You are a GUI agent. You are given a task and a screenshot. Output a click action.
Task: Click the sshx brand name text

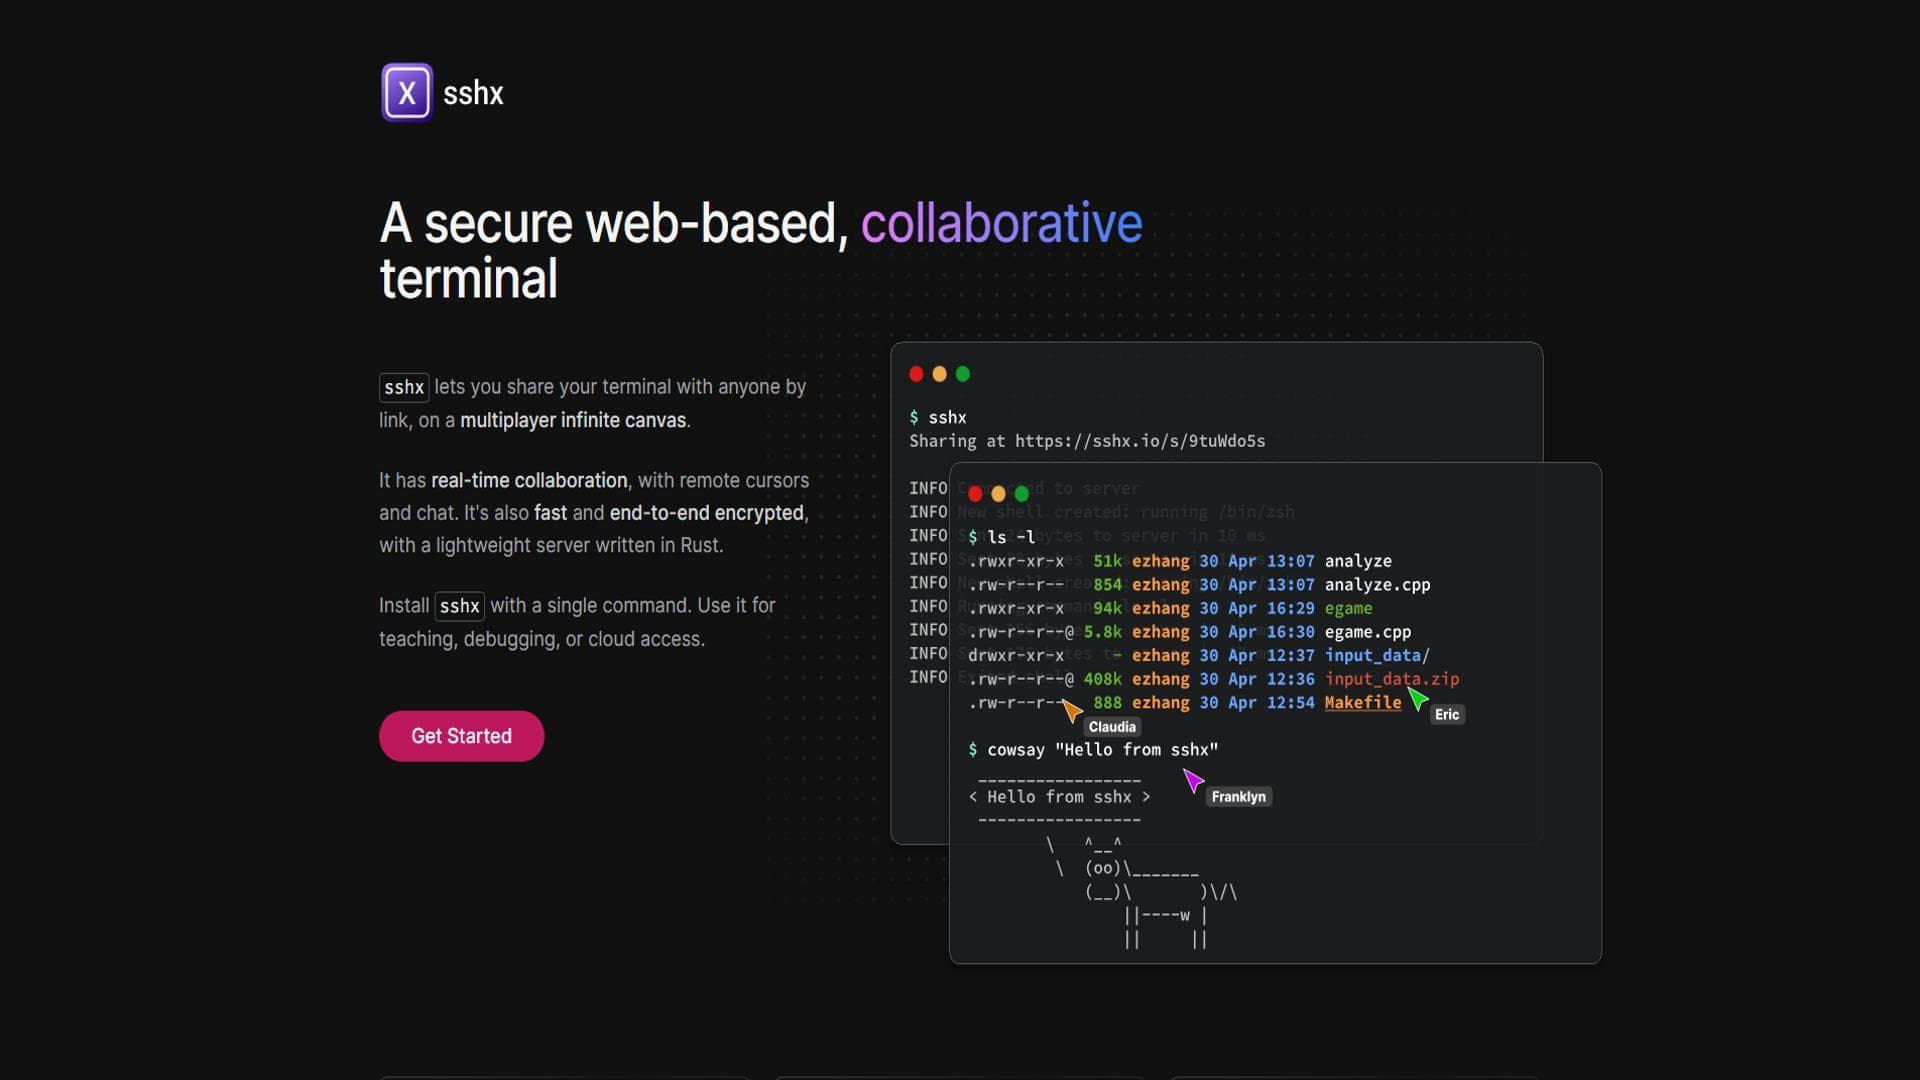[473, 93]
